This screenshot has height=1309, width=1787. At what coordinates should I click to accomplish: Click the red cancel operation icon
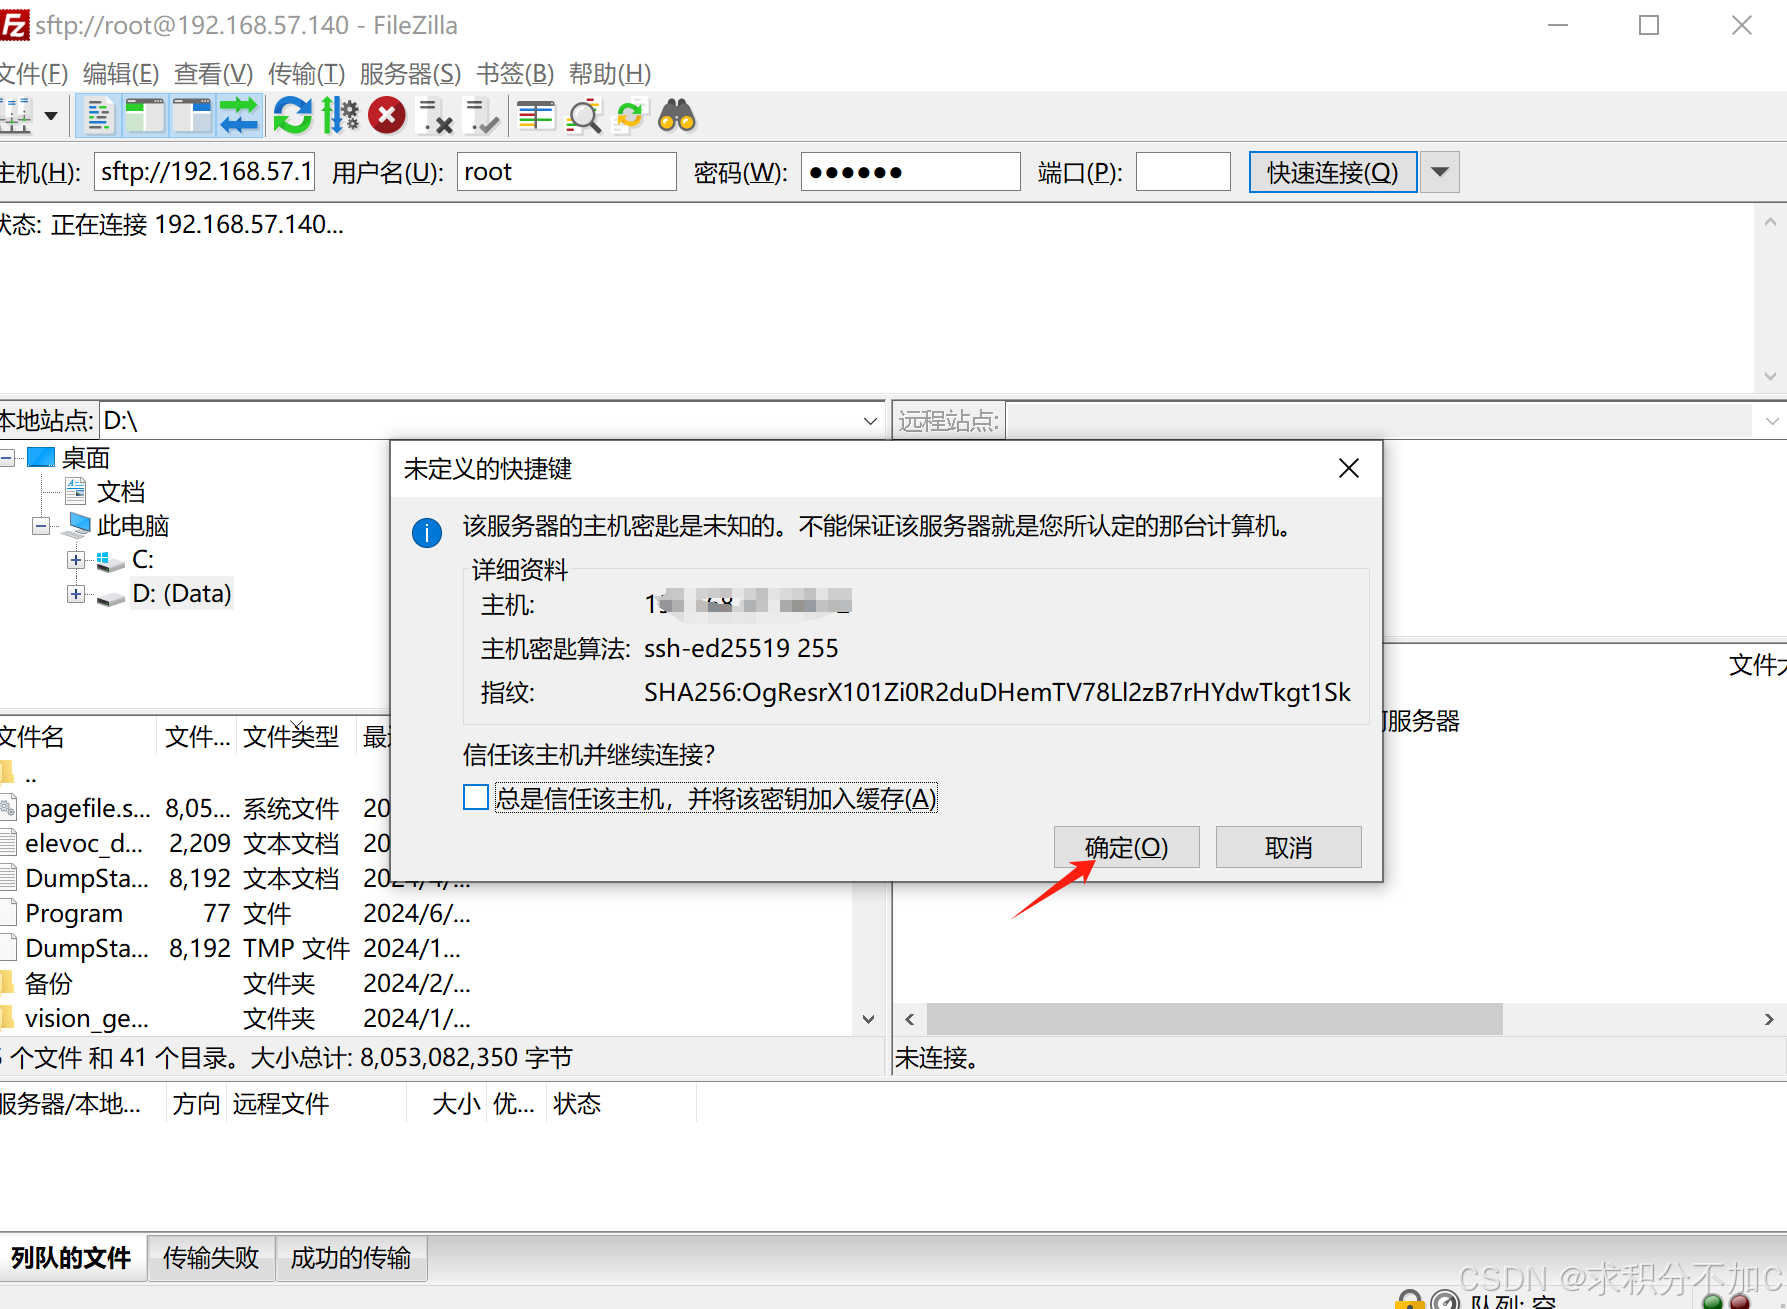[387, 116]
